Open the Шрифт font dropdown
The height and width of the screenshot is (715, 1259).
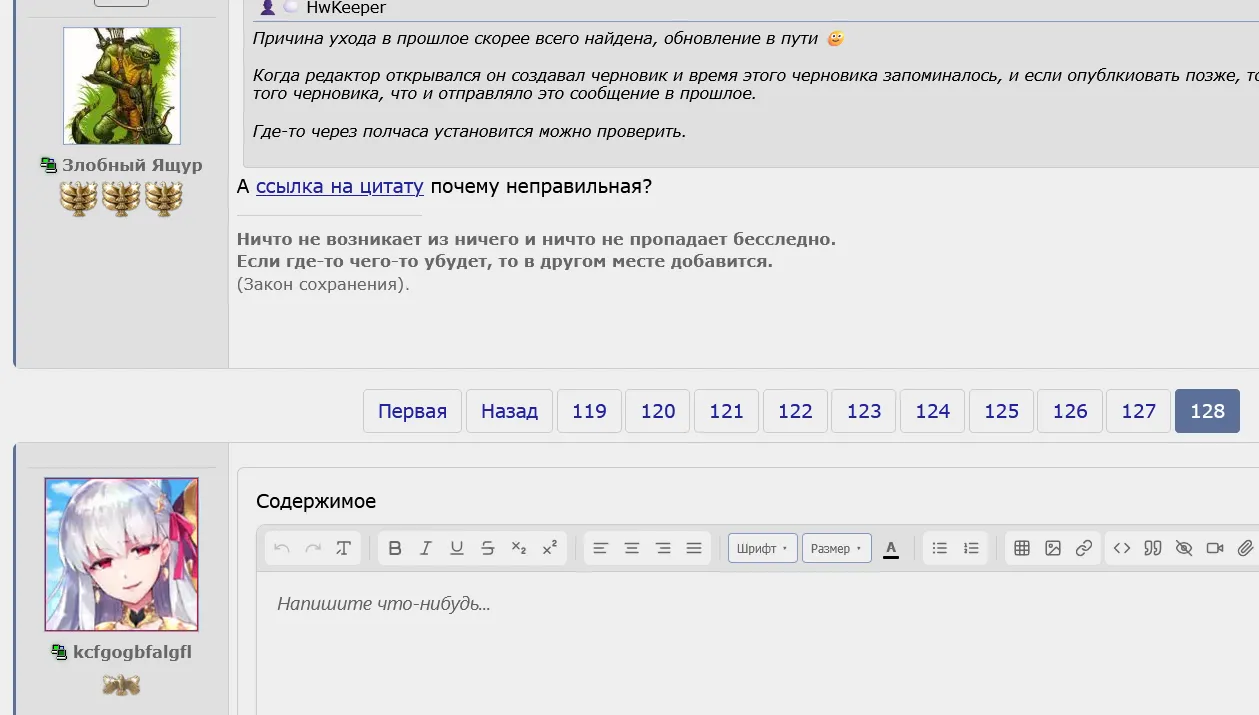coord(763,548)
